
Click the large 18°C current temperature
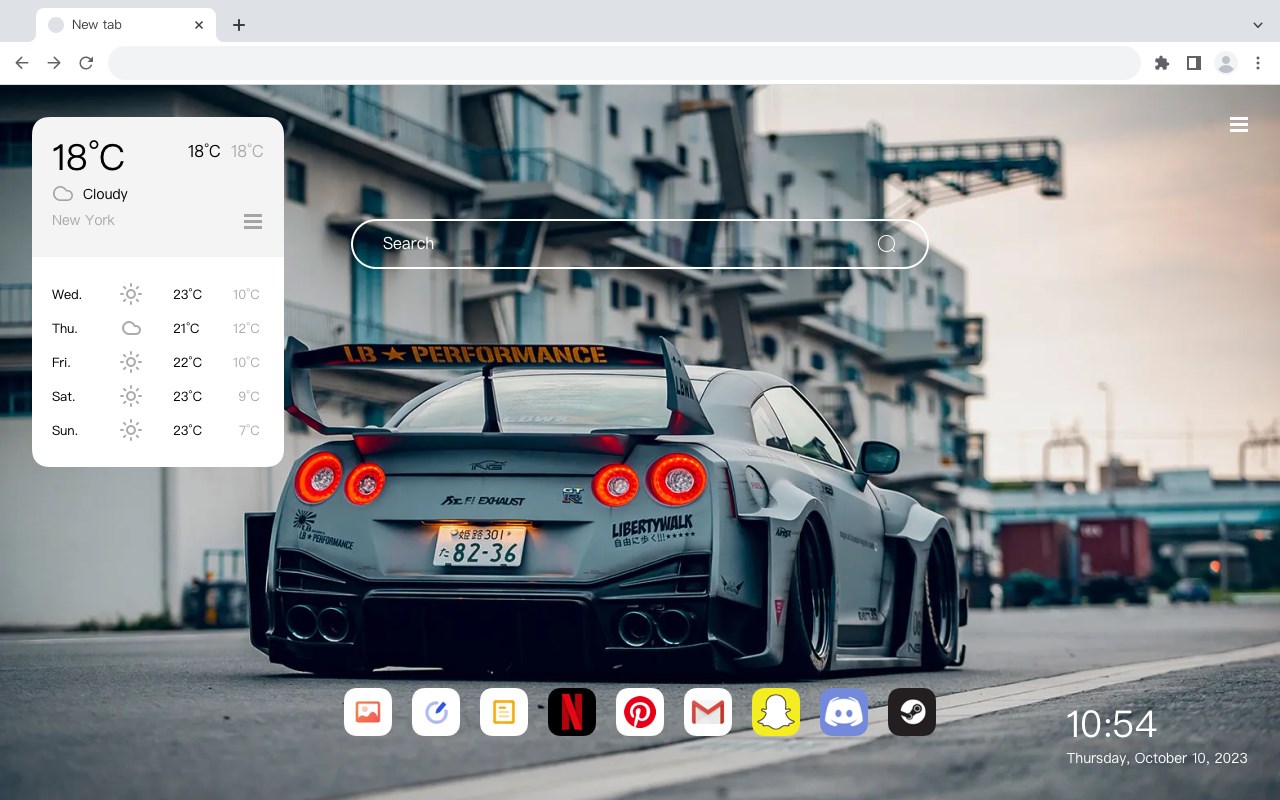(88, 157)
